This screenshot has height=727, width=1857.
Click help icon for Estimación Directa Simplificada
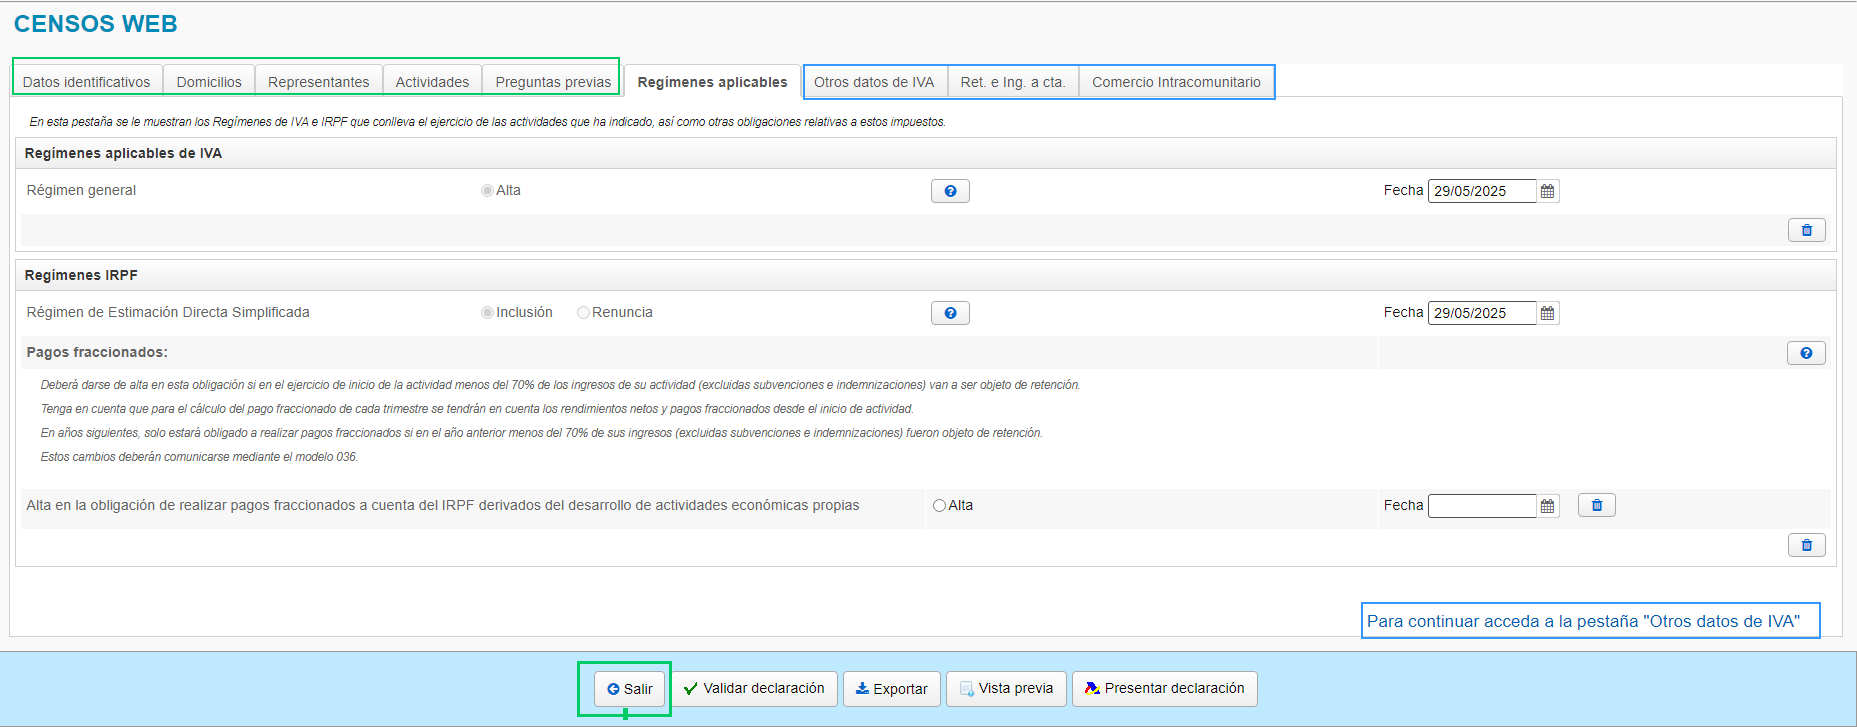(x=950, y=313)
